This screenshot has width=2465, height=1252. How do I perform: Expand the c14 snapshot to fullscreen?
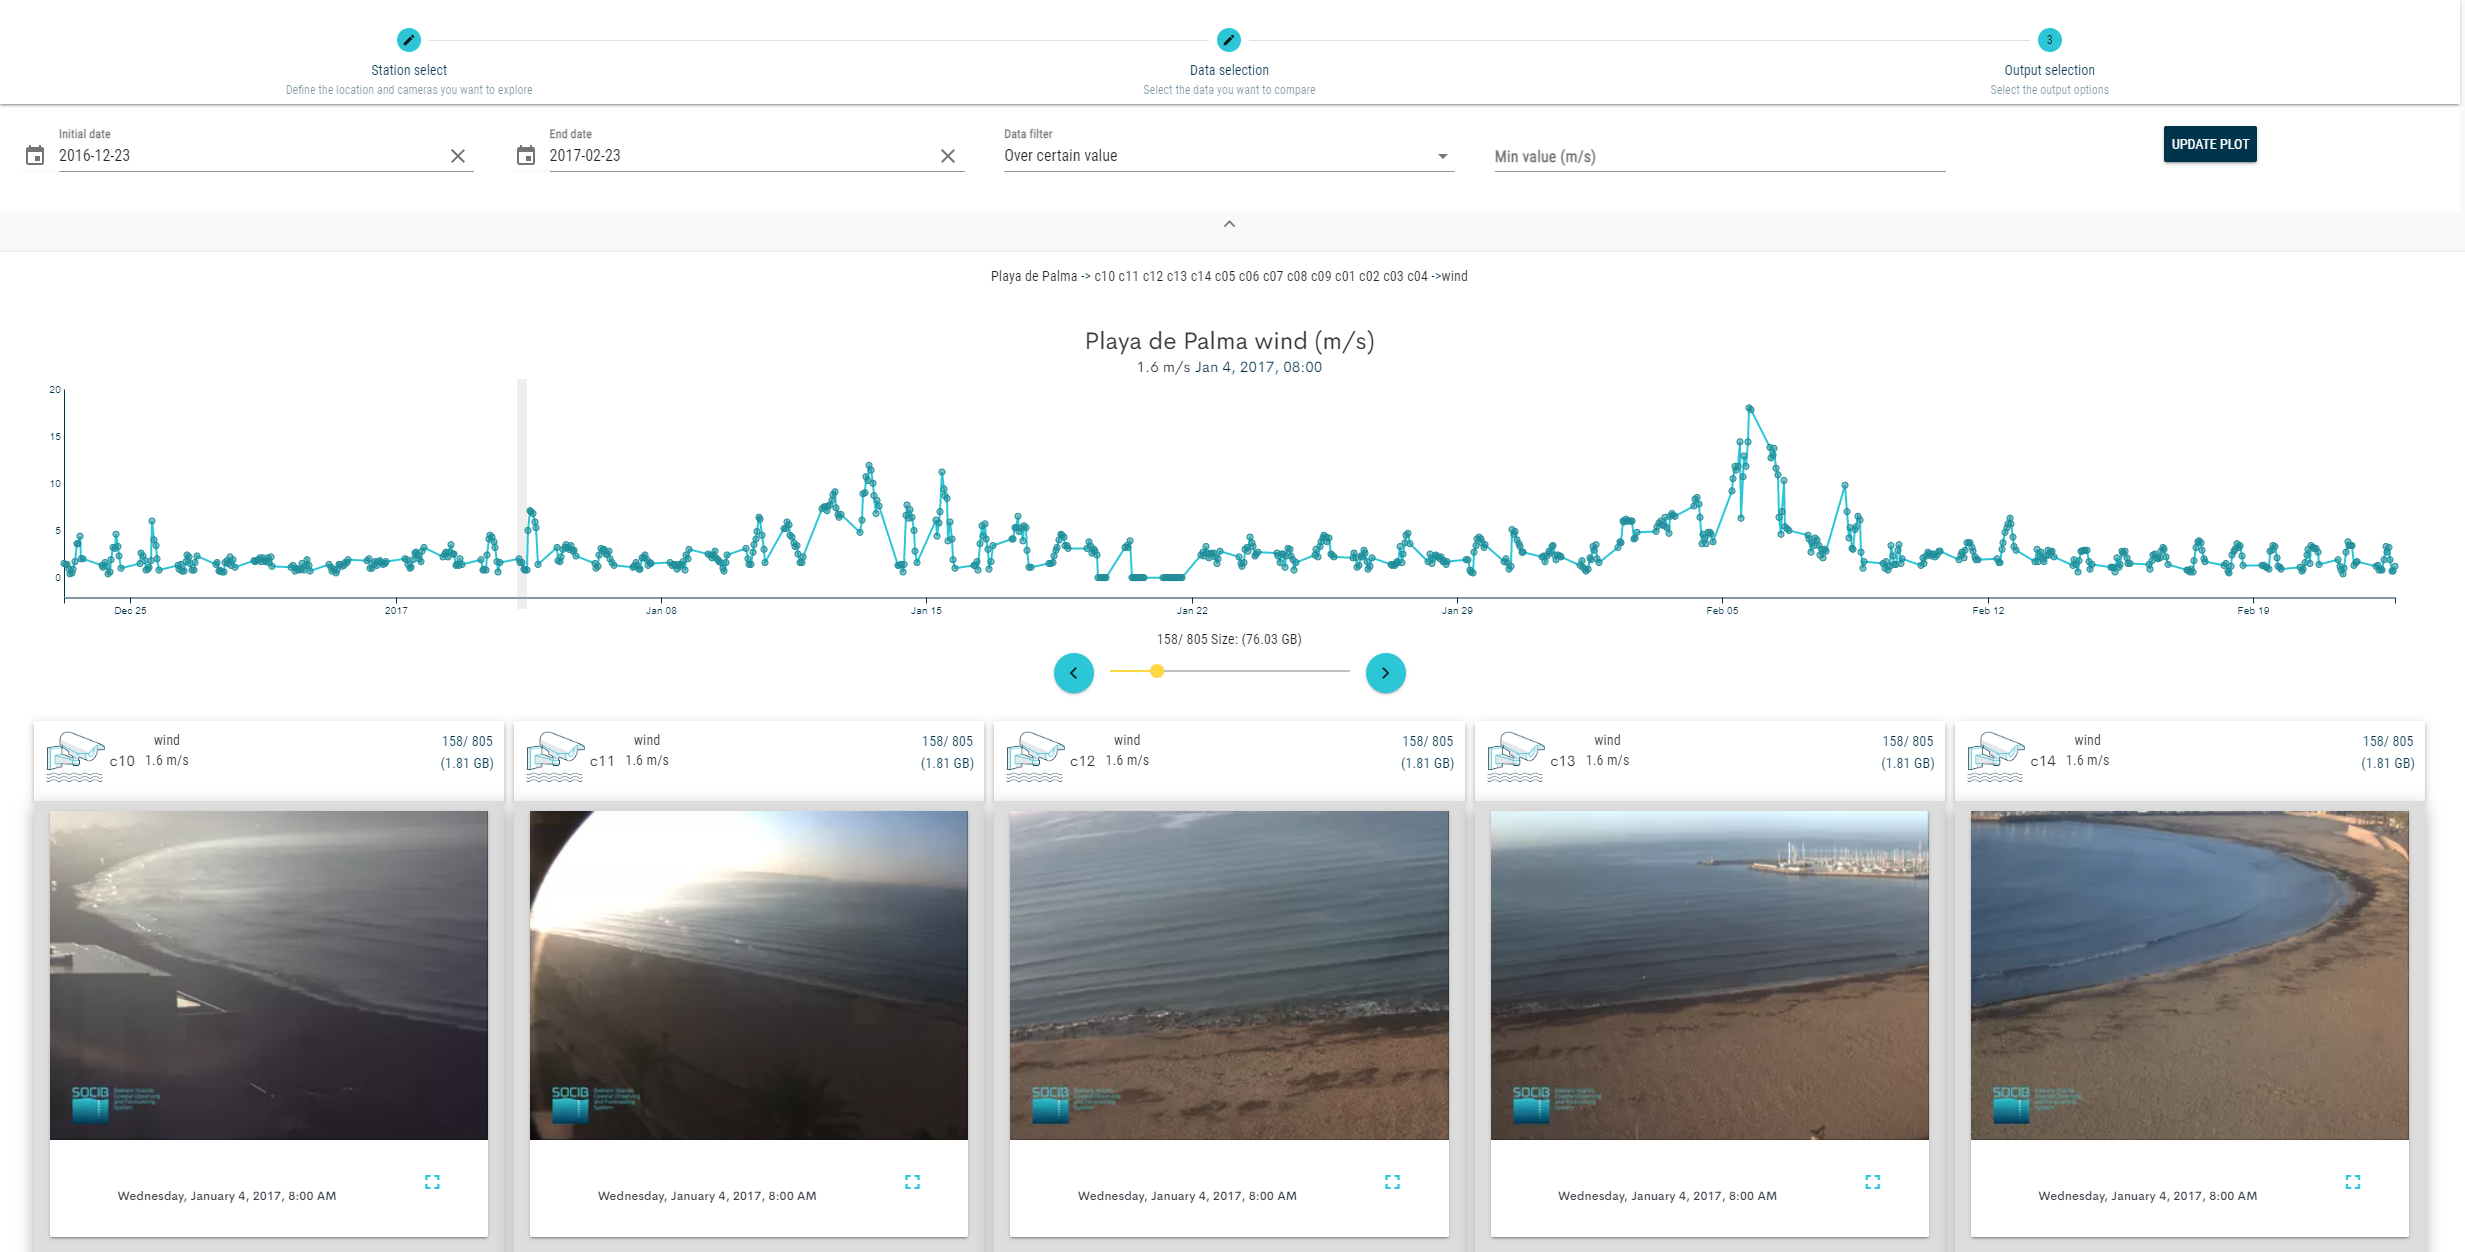2352,1181
